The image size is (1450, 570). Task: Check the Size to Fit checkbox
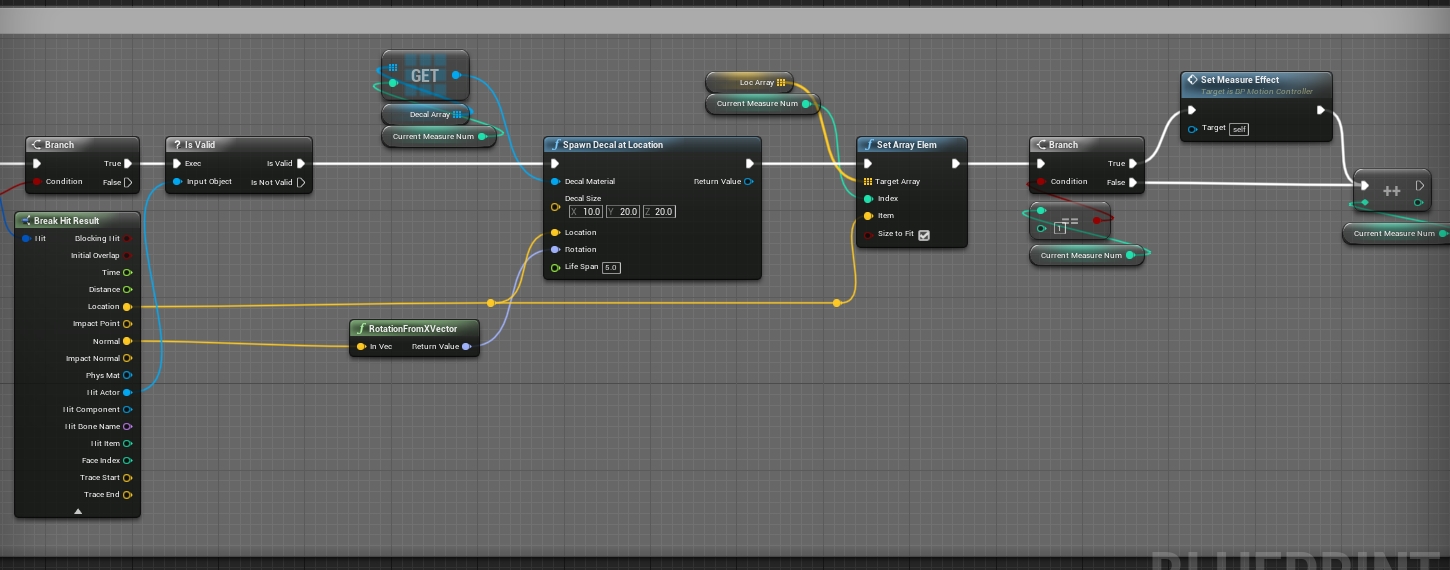(924, 235)
